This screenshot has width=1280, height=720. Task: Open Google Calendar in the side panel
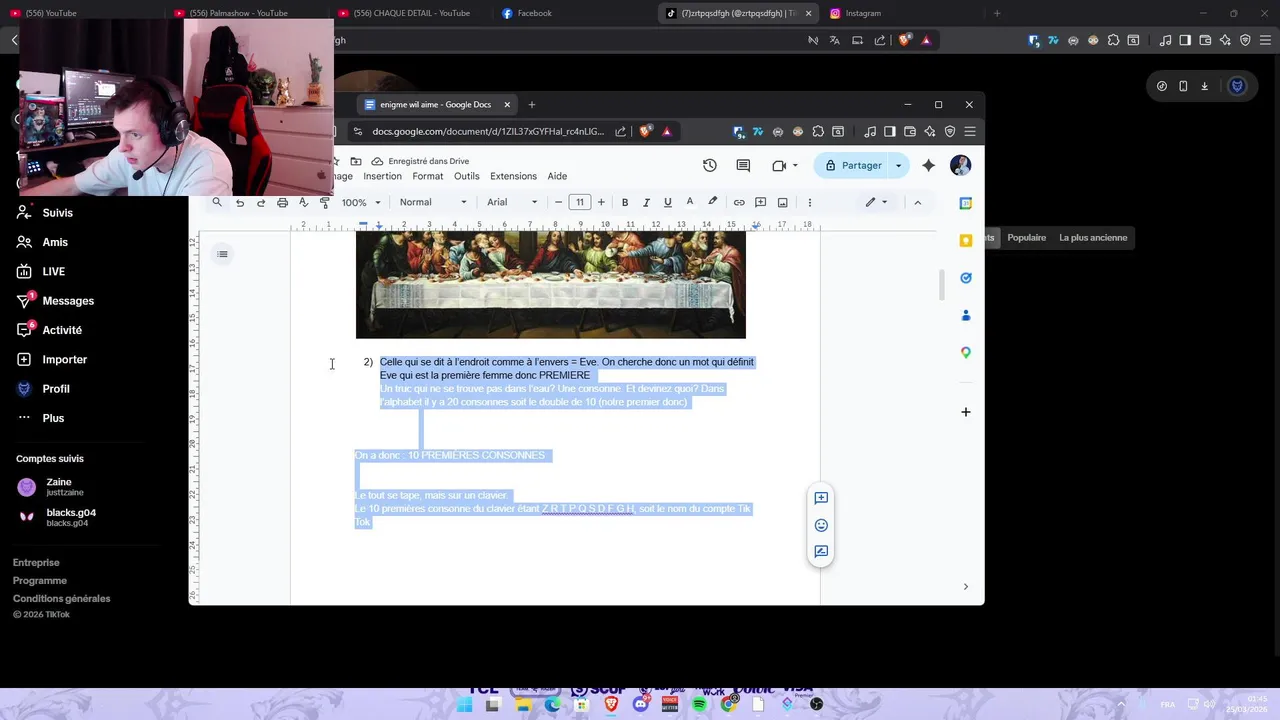point(966,203)
